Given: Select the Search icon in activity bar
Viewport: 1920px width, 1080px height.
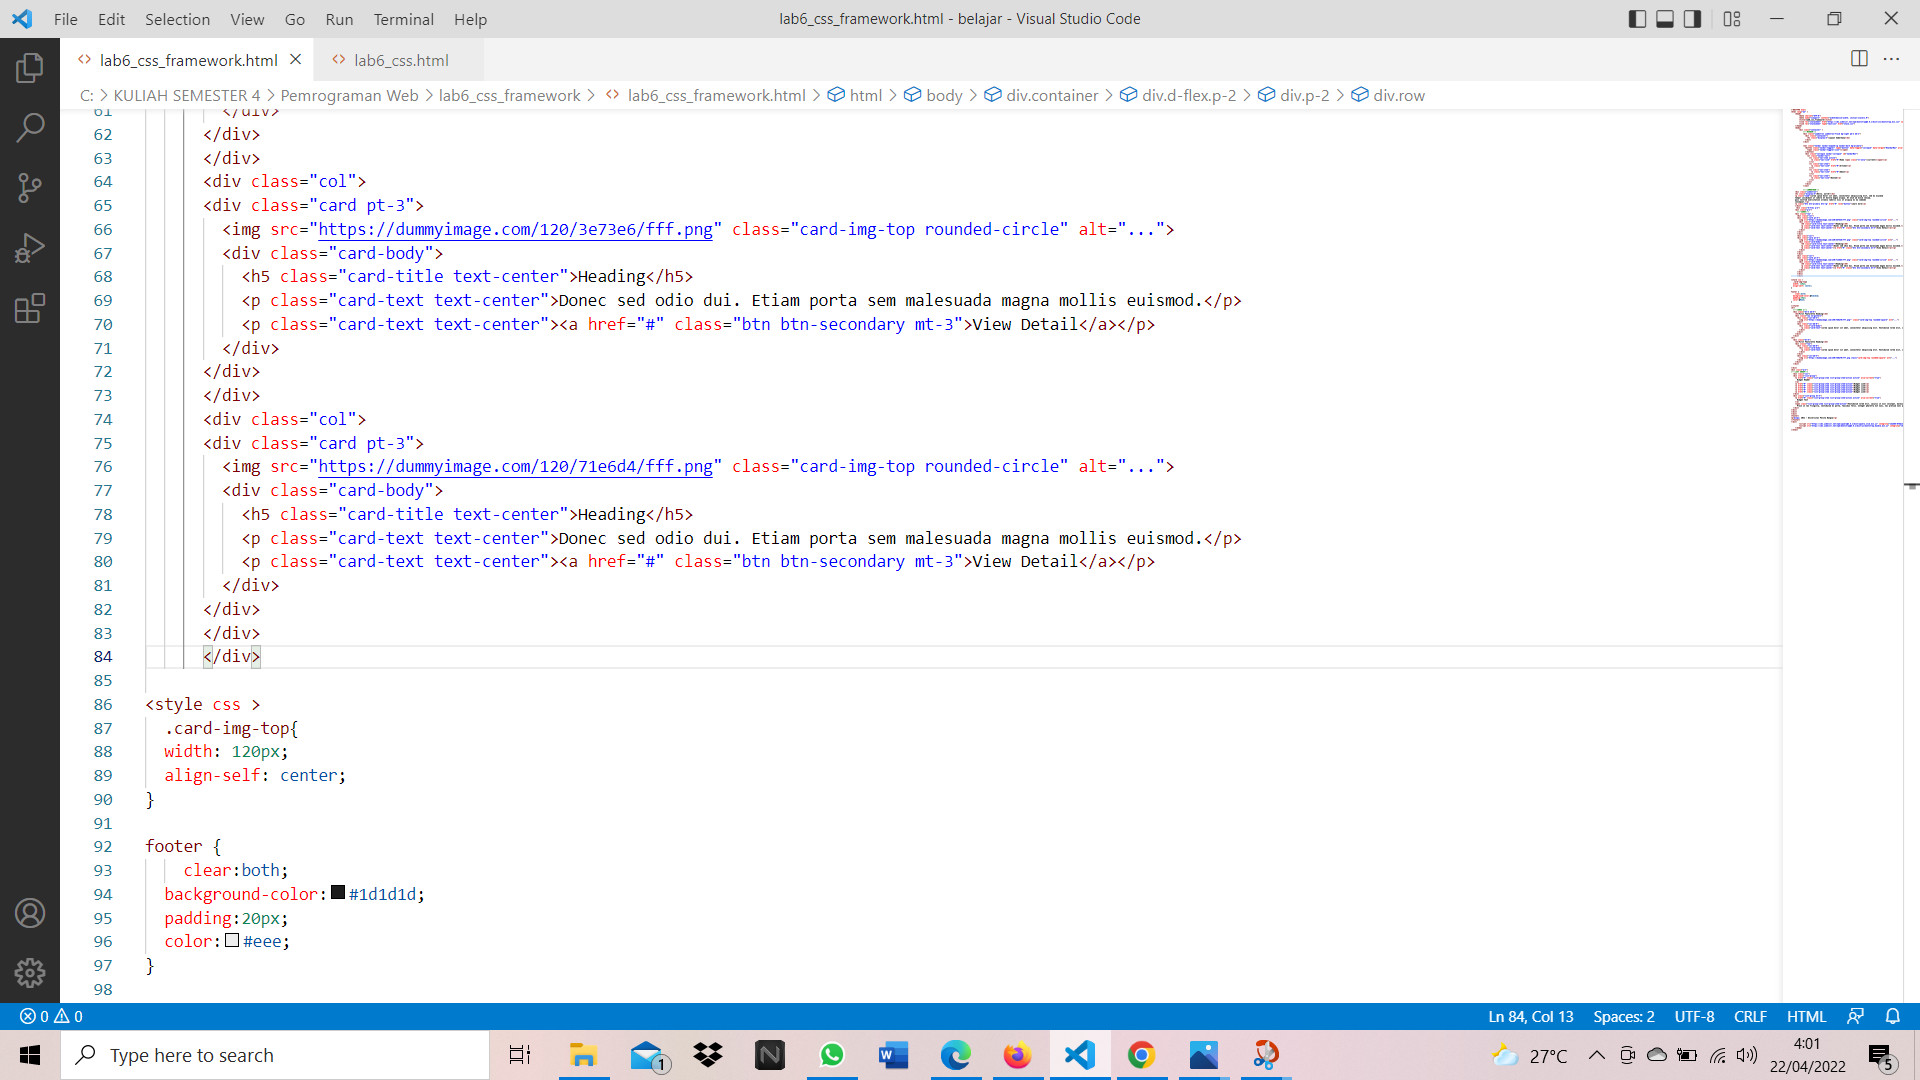Looking at the screenshot, I should 30,127.
